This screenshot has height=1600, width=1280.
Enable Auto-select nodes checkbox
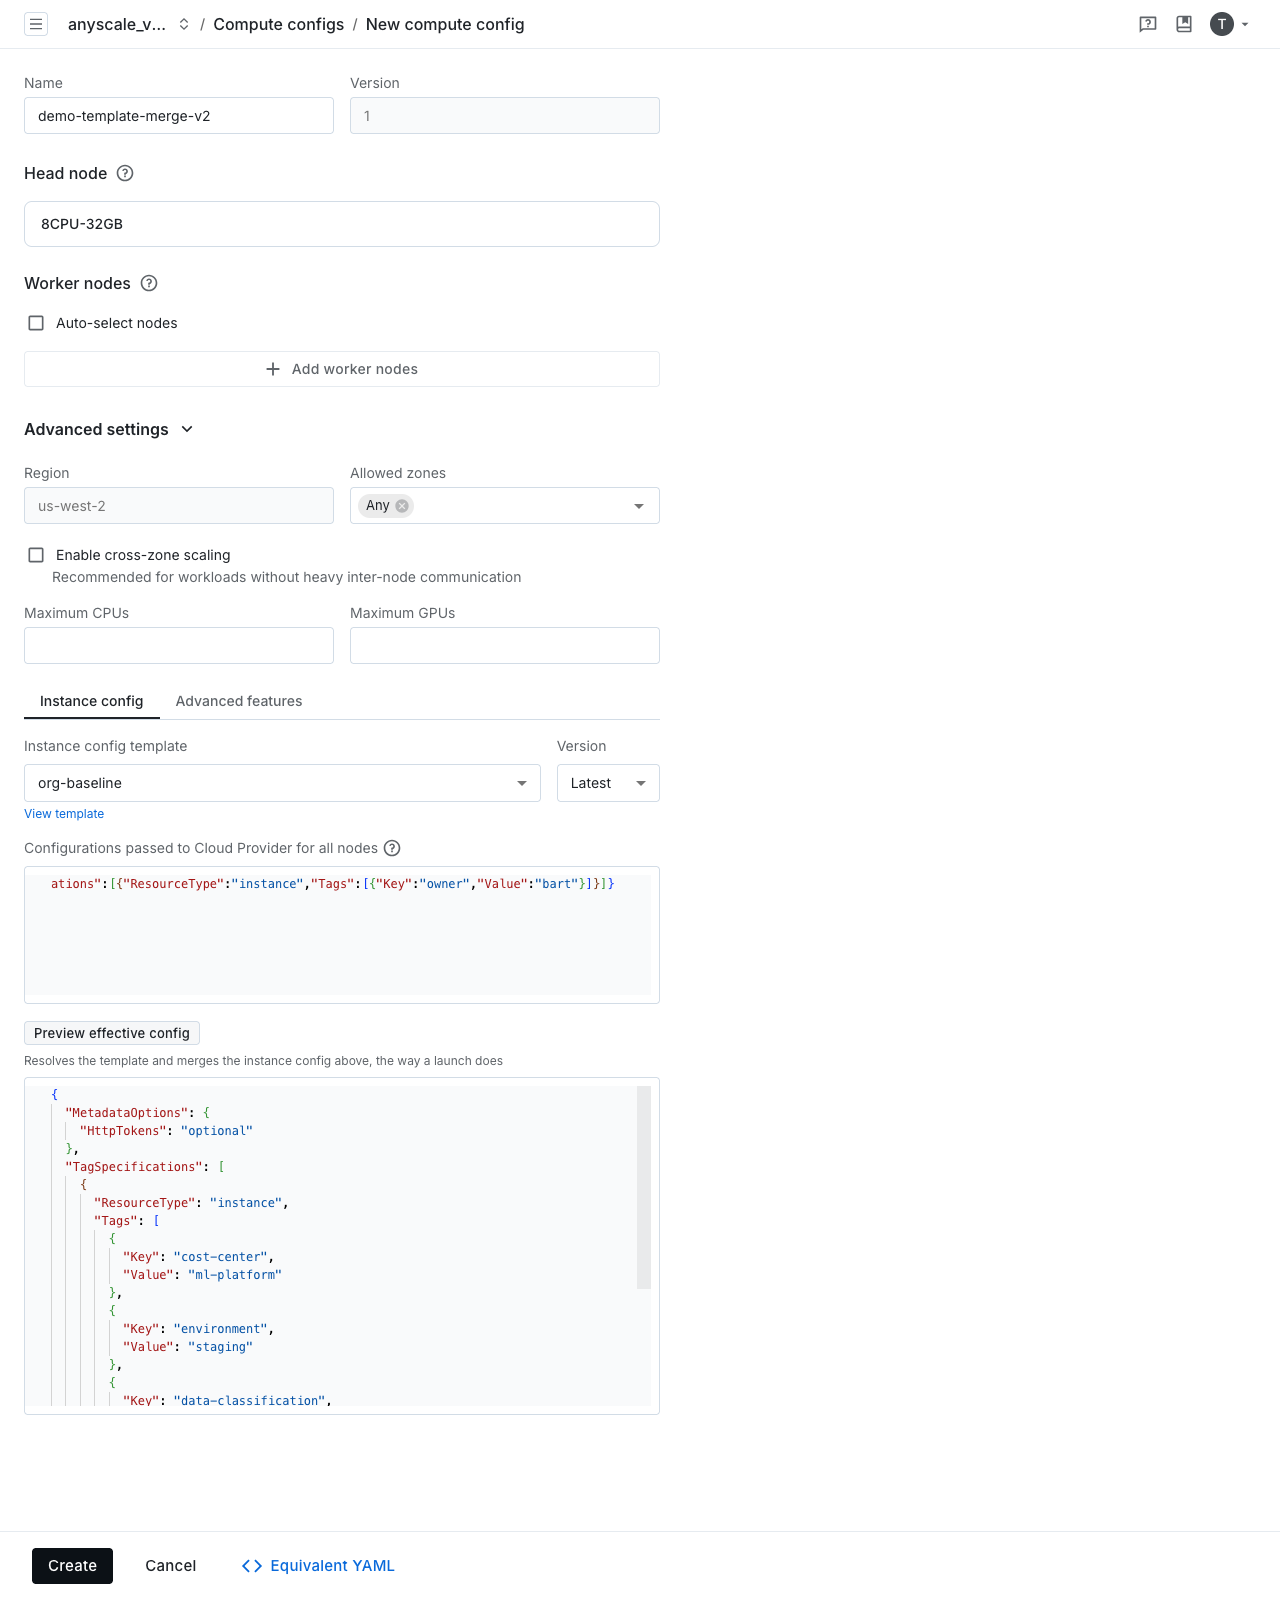click(x=36, y=323)
